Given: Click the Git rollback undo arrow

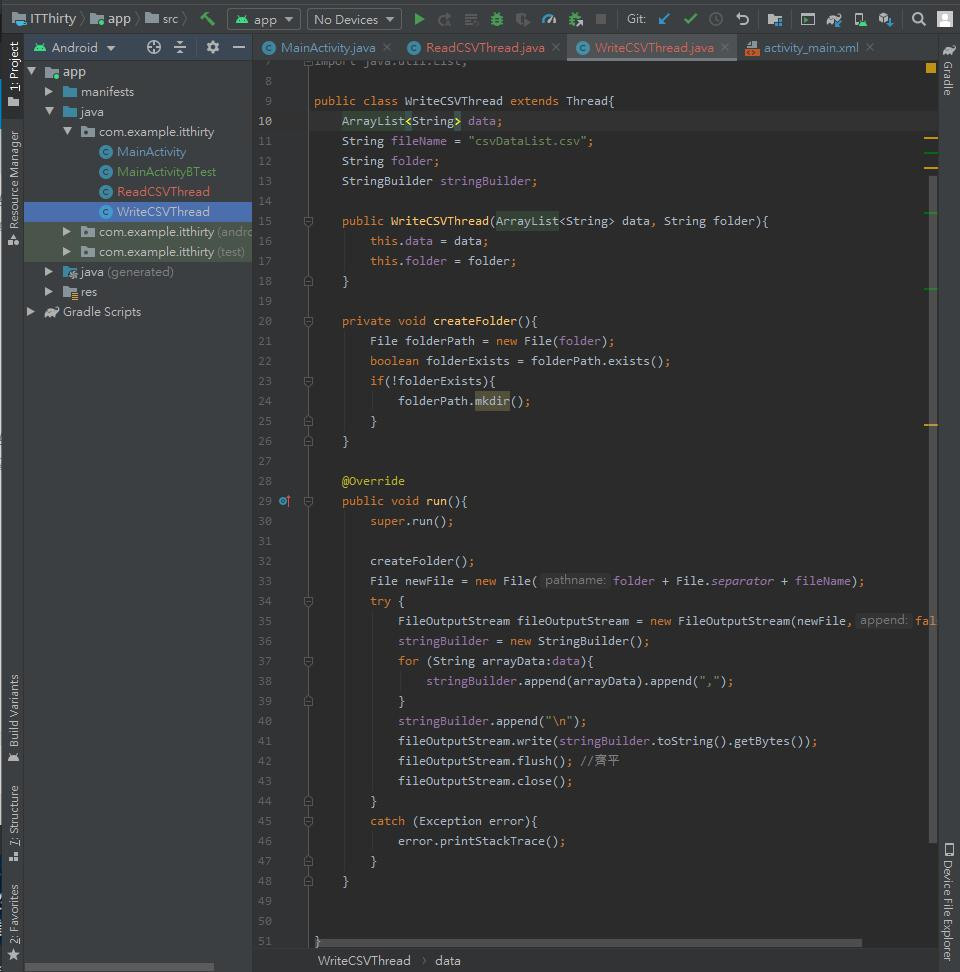Looking at the screenshot, I should (742, 19).
